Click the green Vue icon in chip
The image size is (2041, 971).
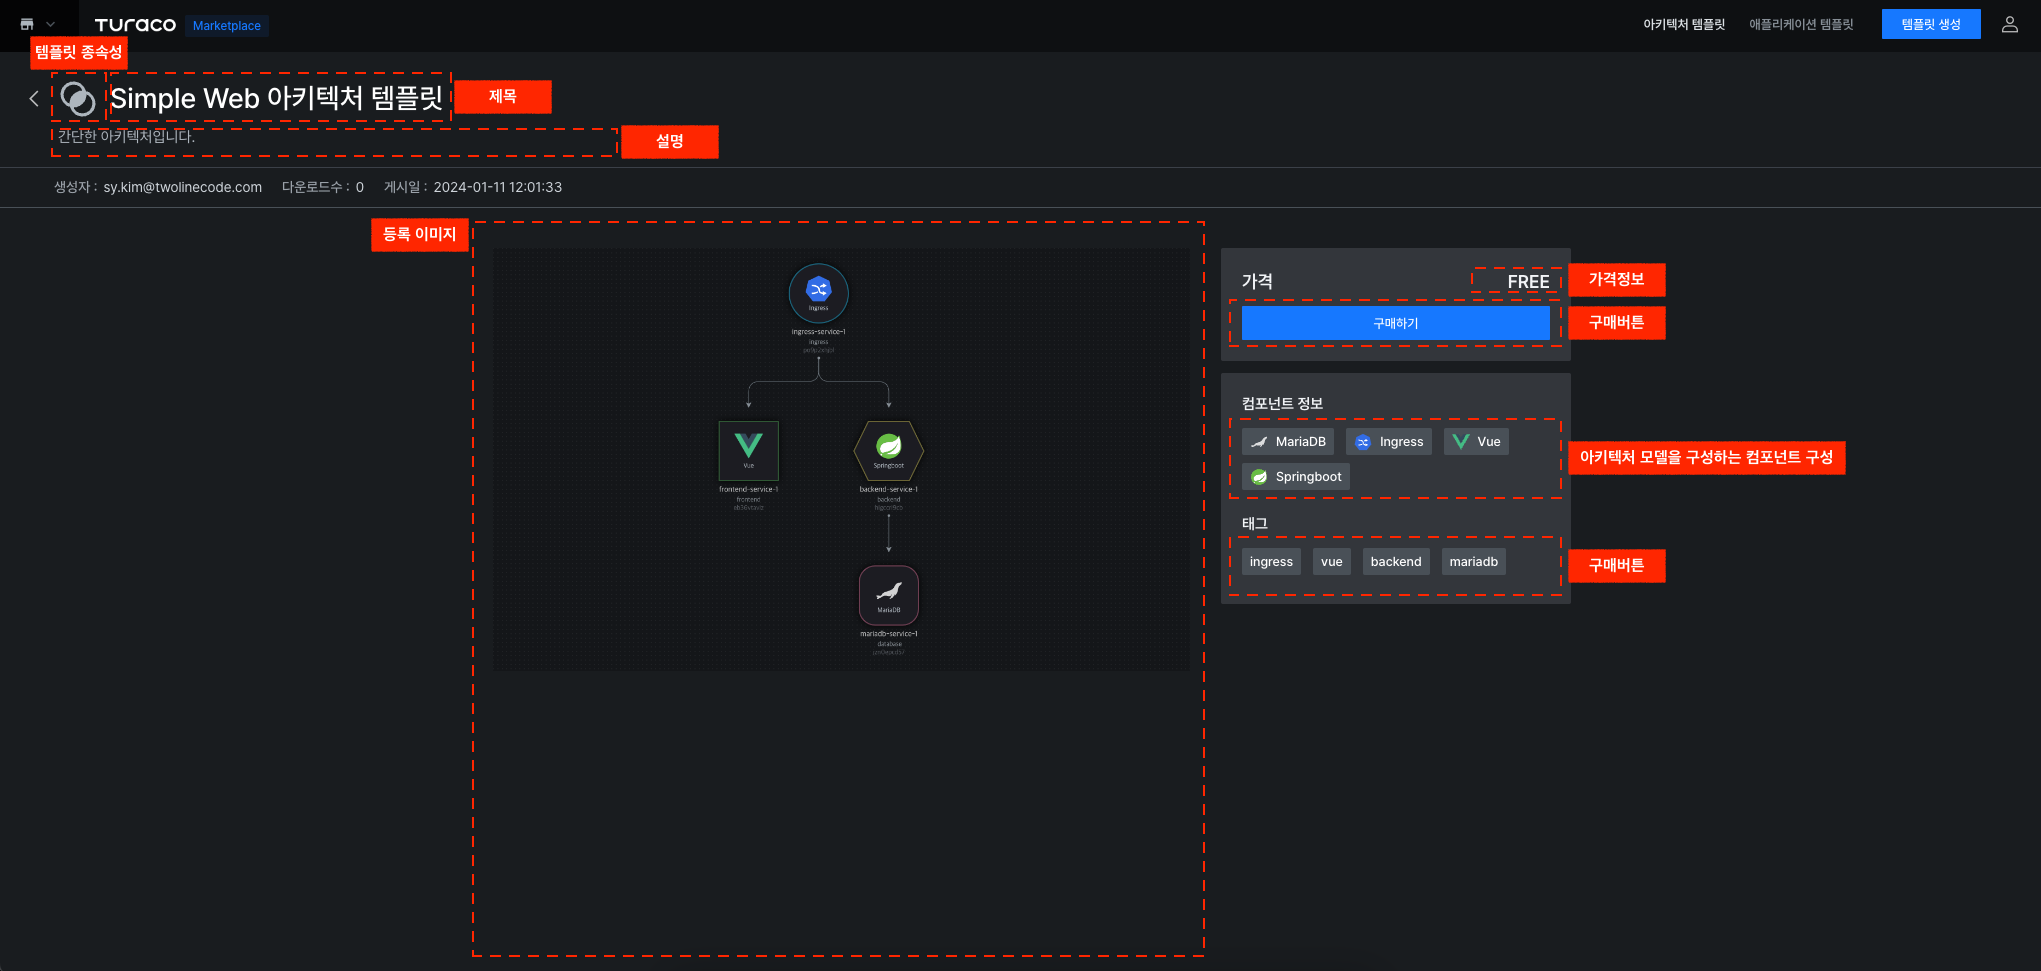(x=1461, y=442)
